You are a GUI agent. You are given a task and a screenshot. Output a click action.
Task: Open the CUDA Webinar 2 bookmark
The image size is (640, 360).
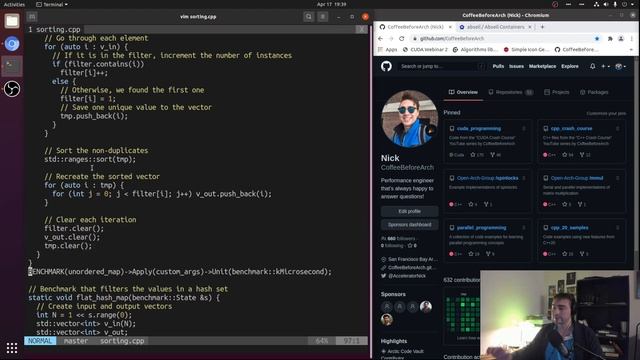(425, 49)
